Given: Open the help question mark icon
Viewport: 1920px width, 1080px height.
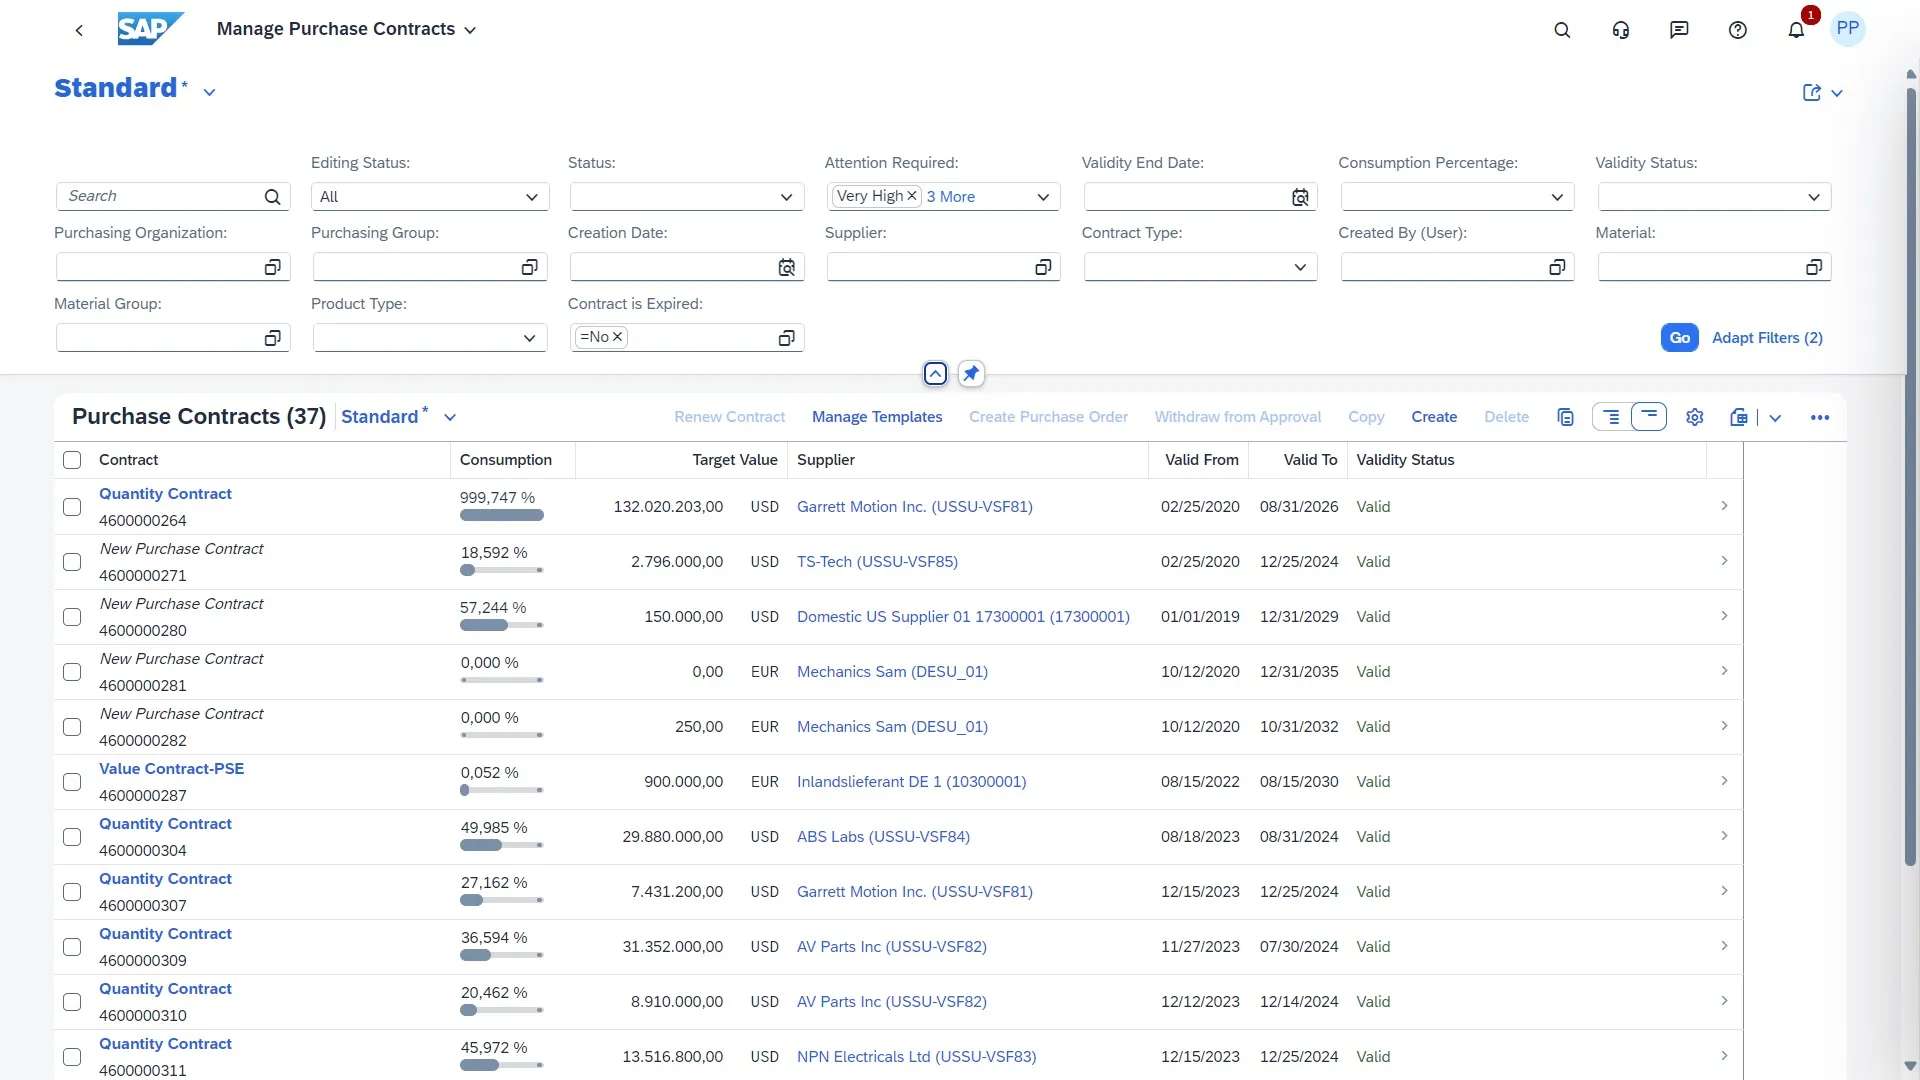Looking at the screenshot, I should [x=1738, y=30].
